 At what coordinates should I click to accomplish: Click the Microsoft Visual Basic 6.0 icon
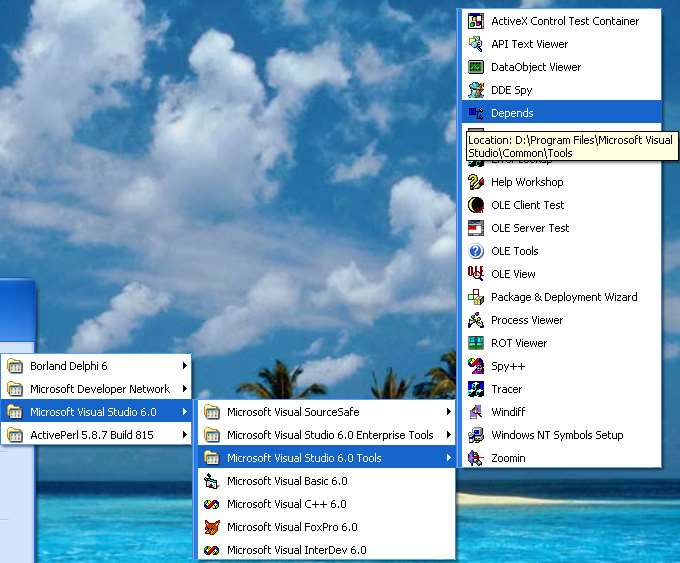pyautogui.click(x=212, y=481)
